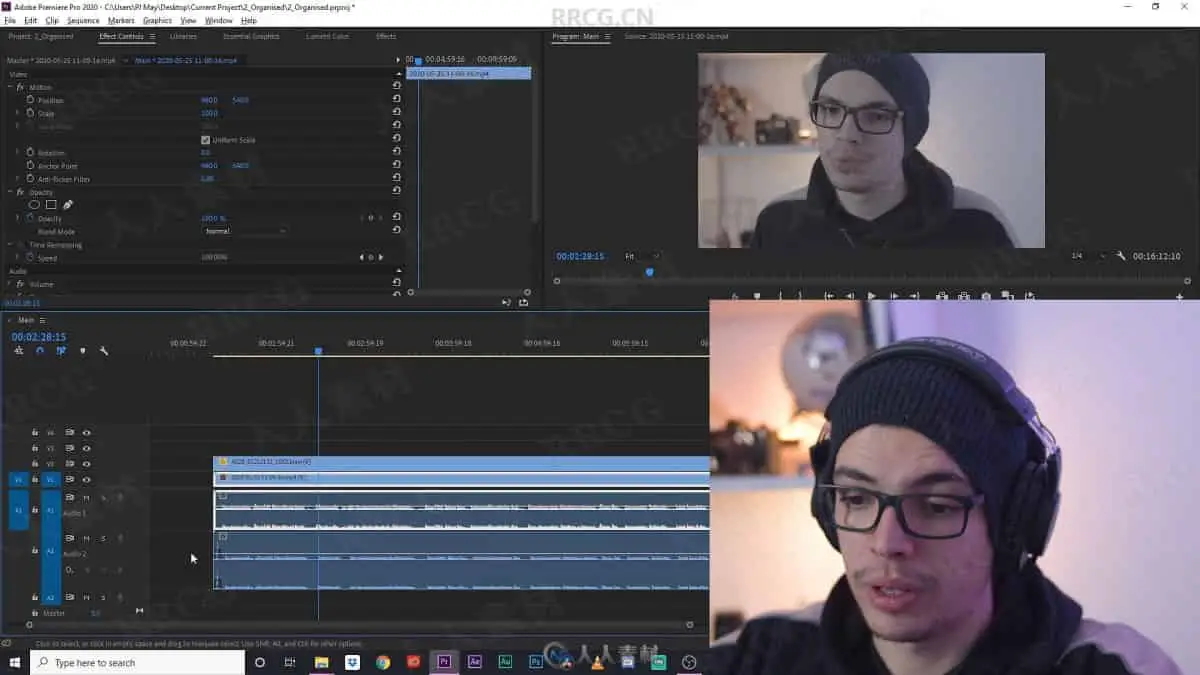
Task: Click Windows Start button
Action: click(14, 662)
